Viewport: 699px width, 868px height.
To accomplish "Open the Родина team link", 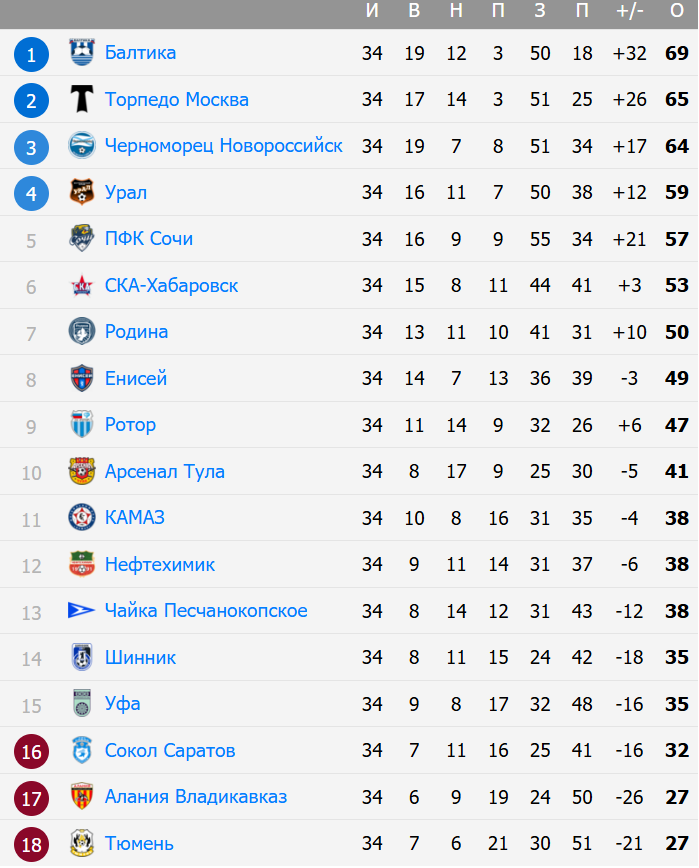I will pyautogui.click(x=136, y=332).
